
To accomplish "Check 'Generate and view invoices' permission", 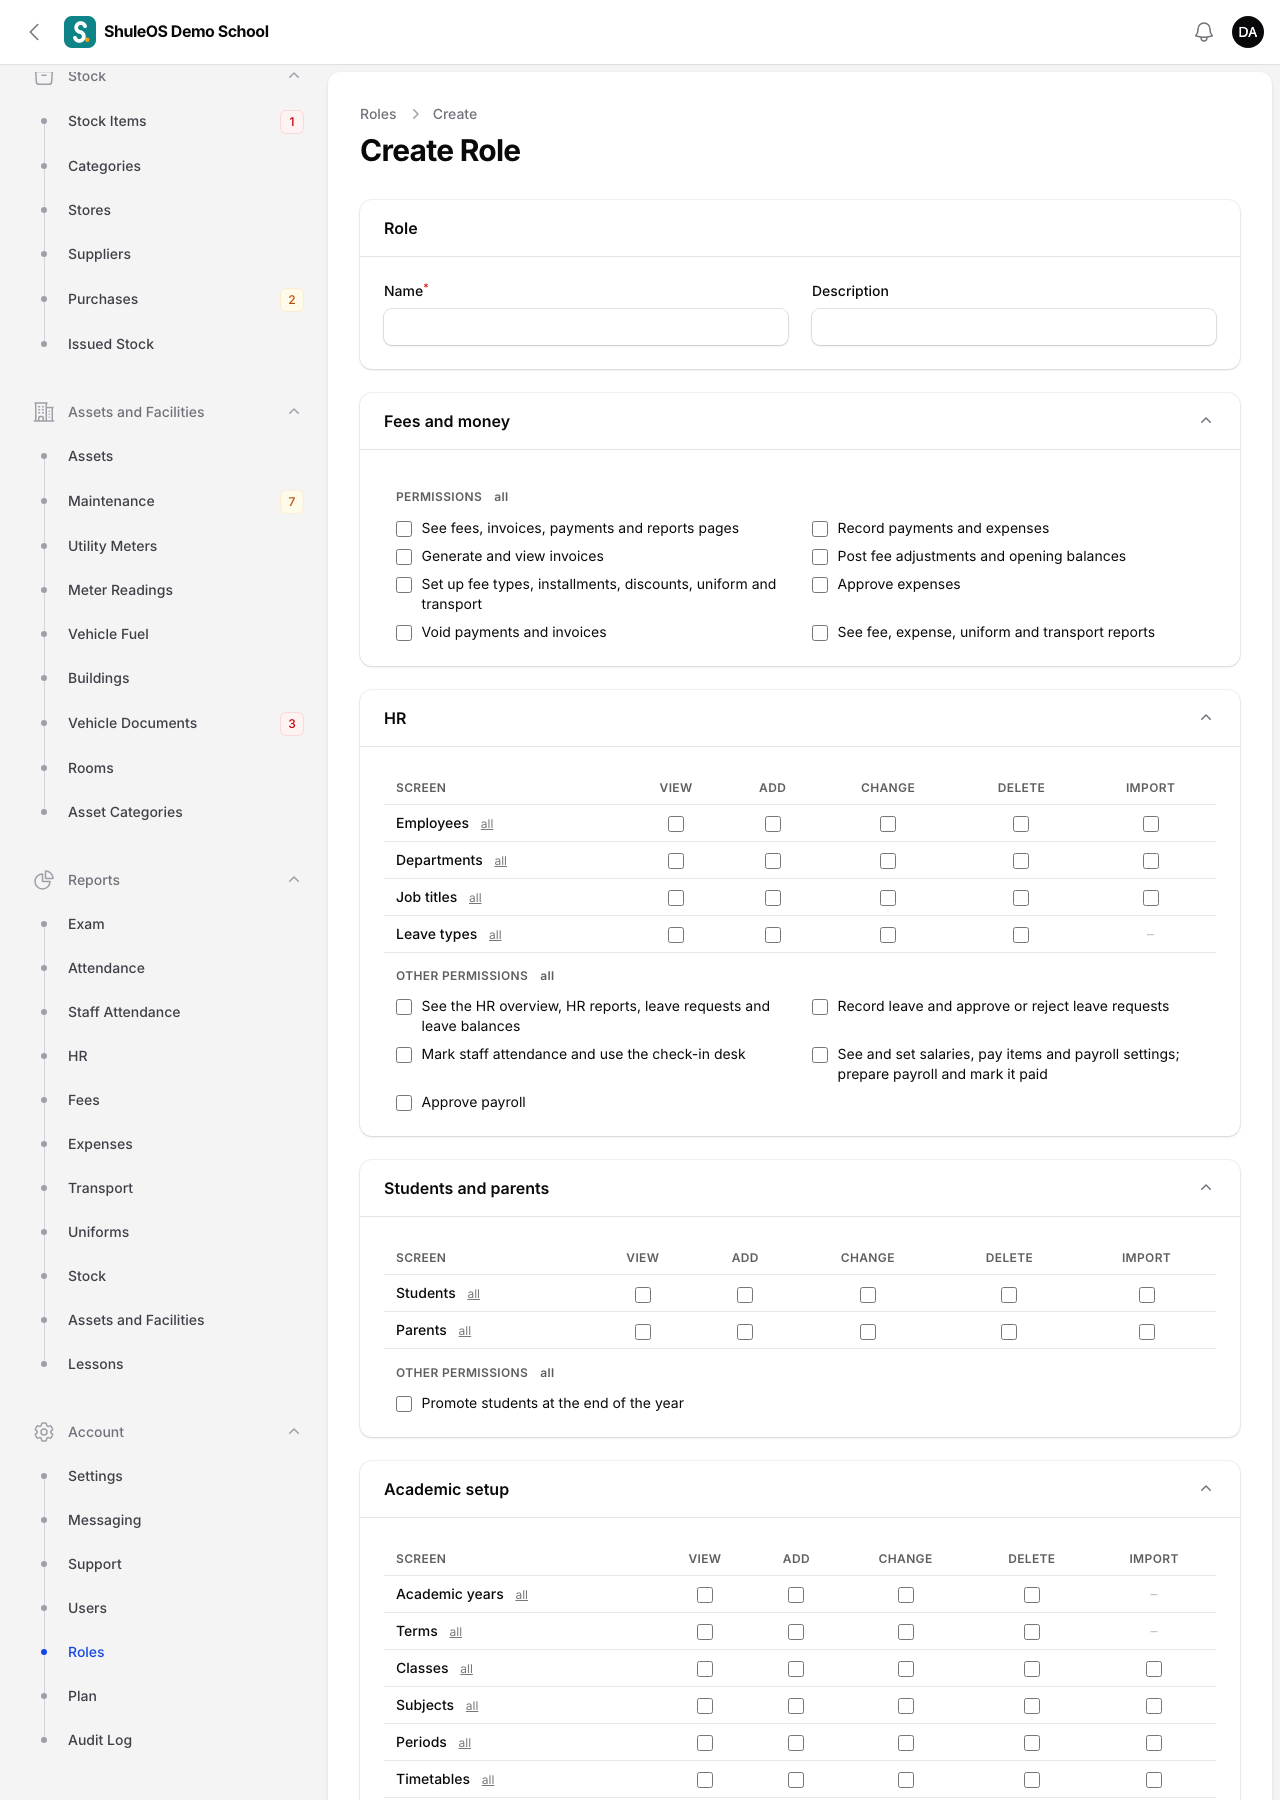I will click(x=404, y=557).
